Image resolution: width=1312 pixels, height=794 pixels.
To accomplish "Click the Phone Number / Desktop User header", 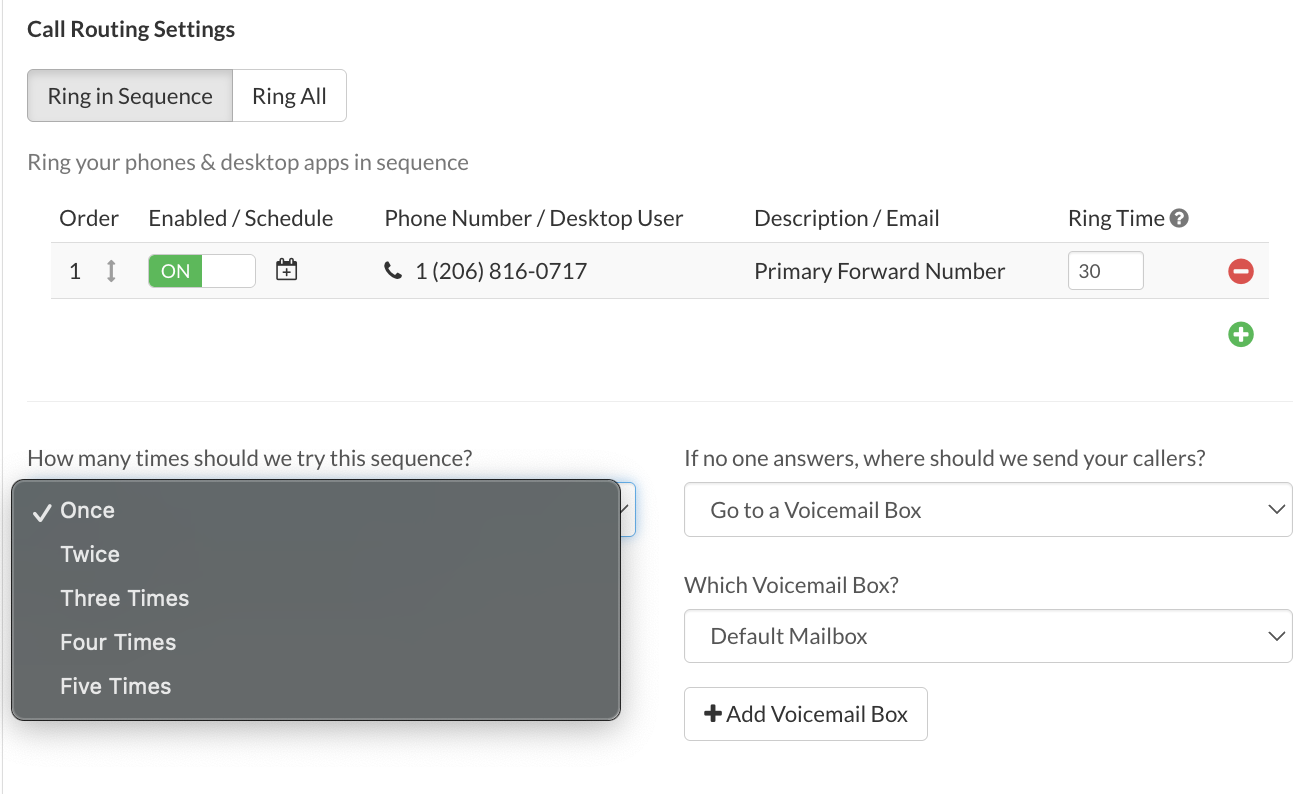I will 534,218.
